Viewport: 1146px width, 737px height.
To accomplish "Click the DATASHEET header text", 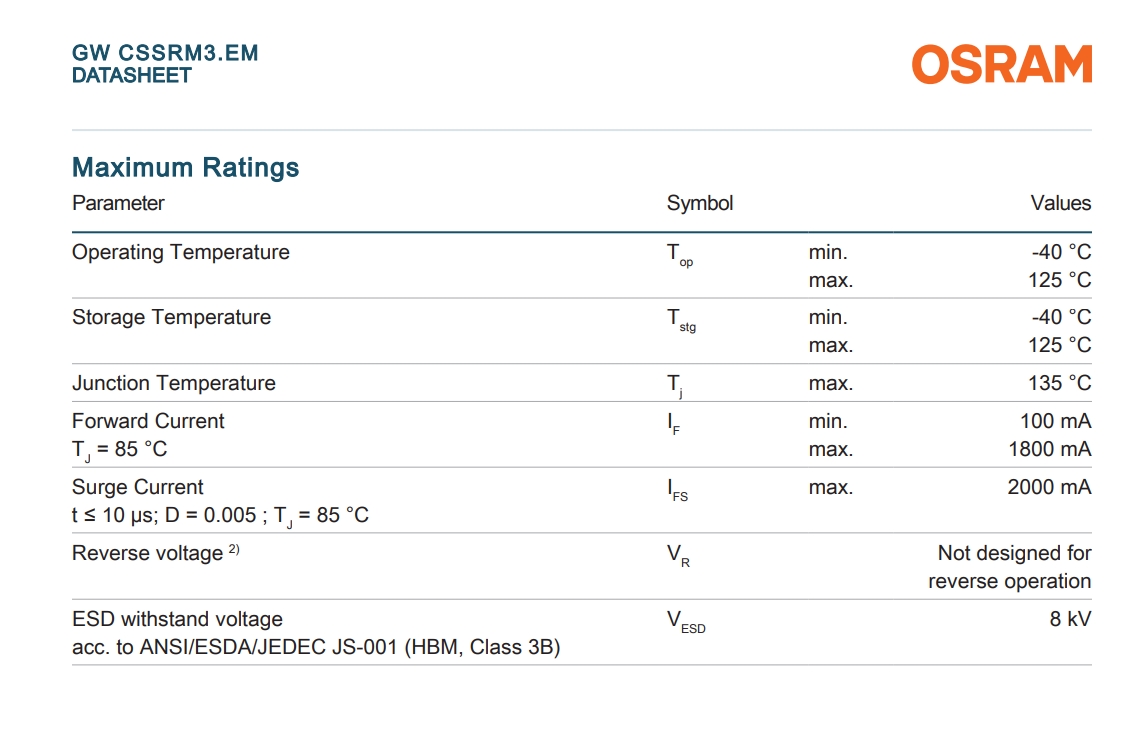I will pos(131,75).
